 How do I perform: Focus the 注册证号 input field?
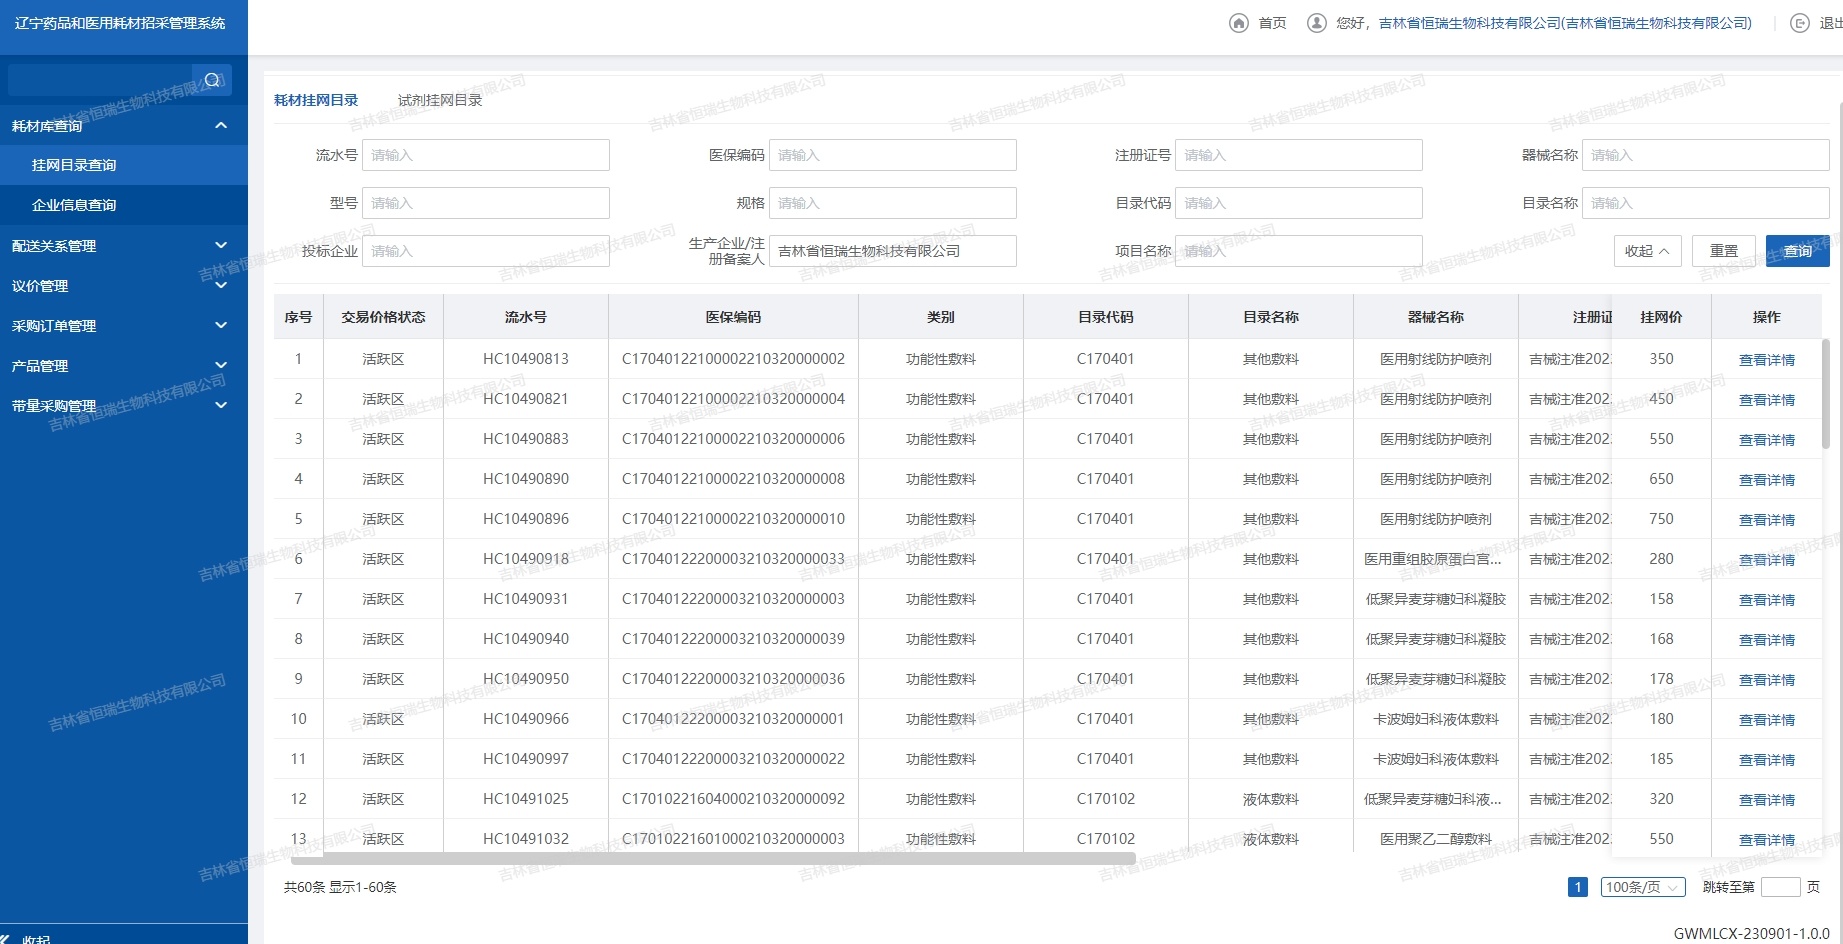(x=1298, y=155)
